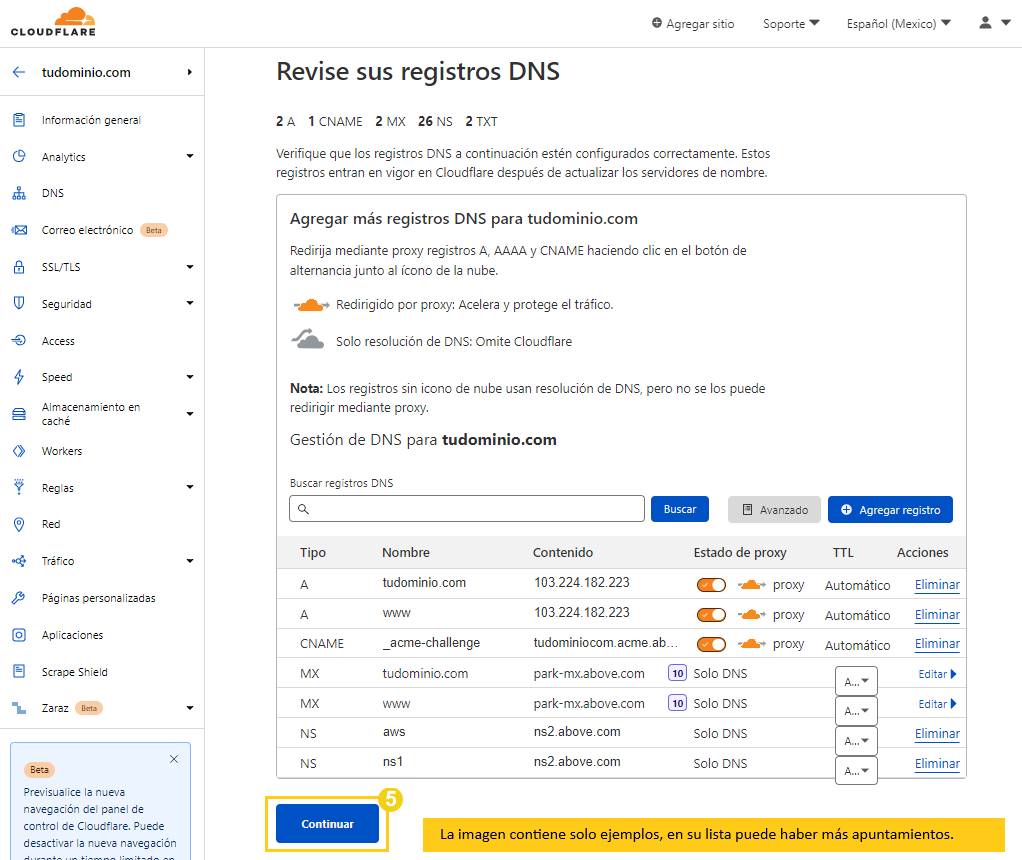Expand the Speed submenu

point(190,377)
